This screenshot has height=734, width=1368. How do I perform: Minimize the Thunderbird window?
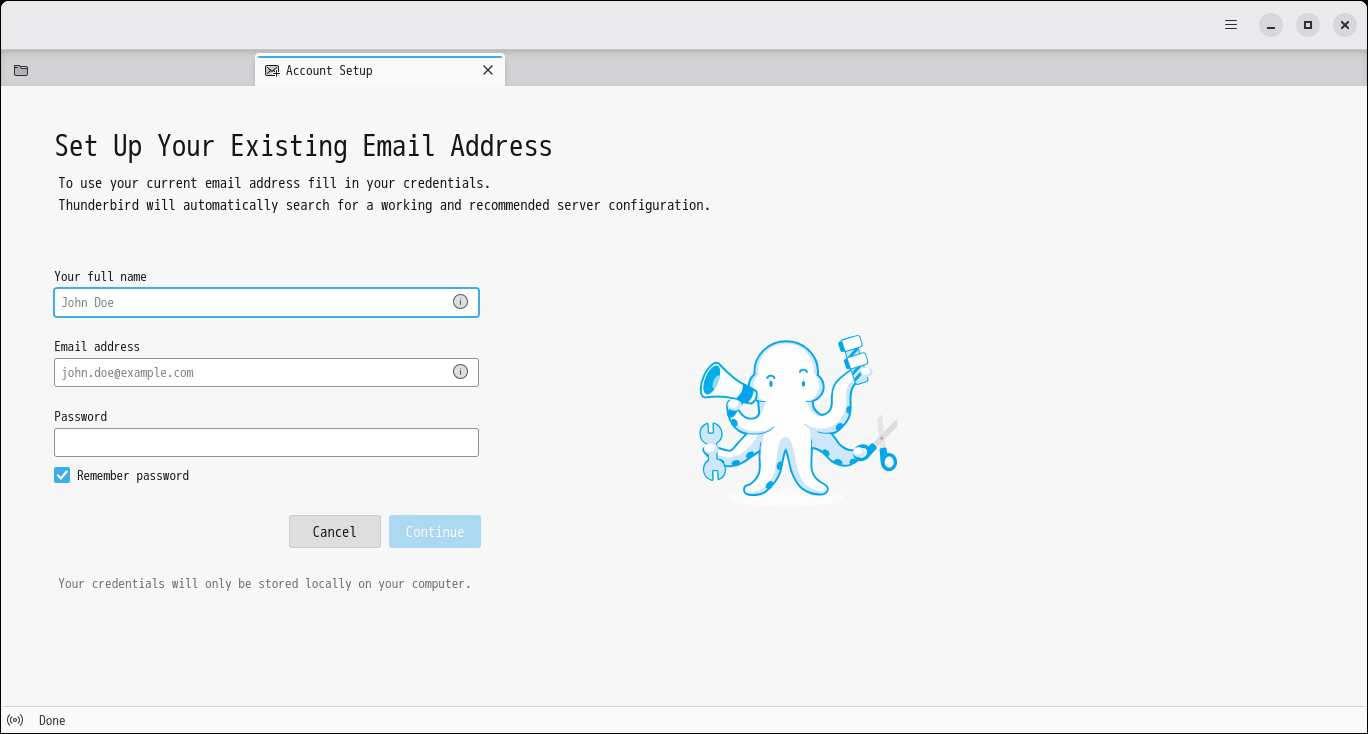point(1271,25)
